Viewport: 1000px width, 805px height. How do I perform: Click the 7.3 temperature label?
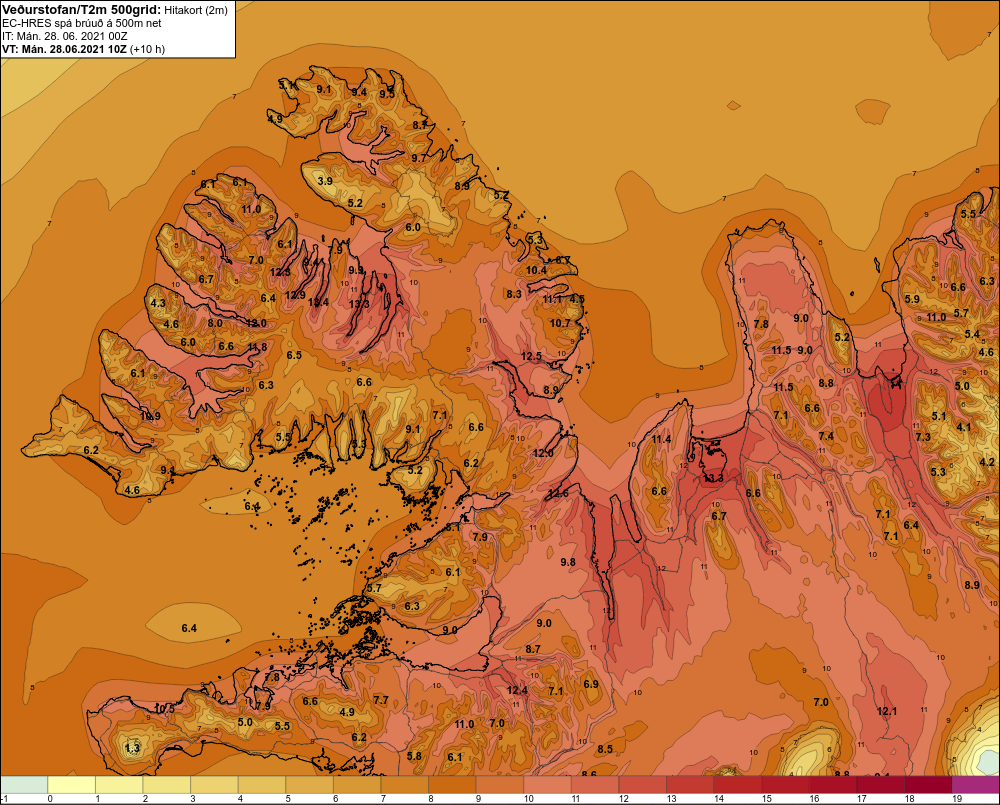tap(922, 437)
